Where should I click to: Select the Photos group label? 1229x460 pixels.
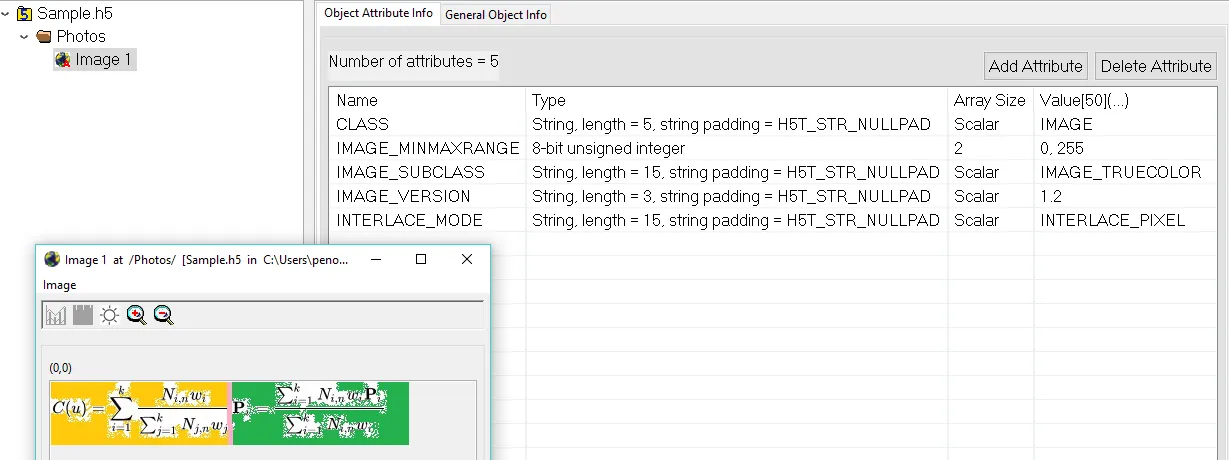click(81, 37)
